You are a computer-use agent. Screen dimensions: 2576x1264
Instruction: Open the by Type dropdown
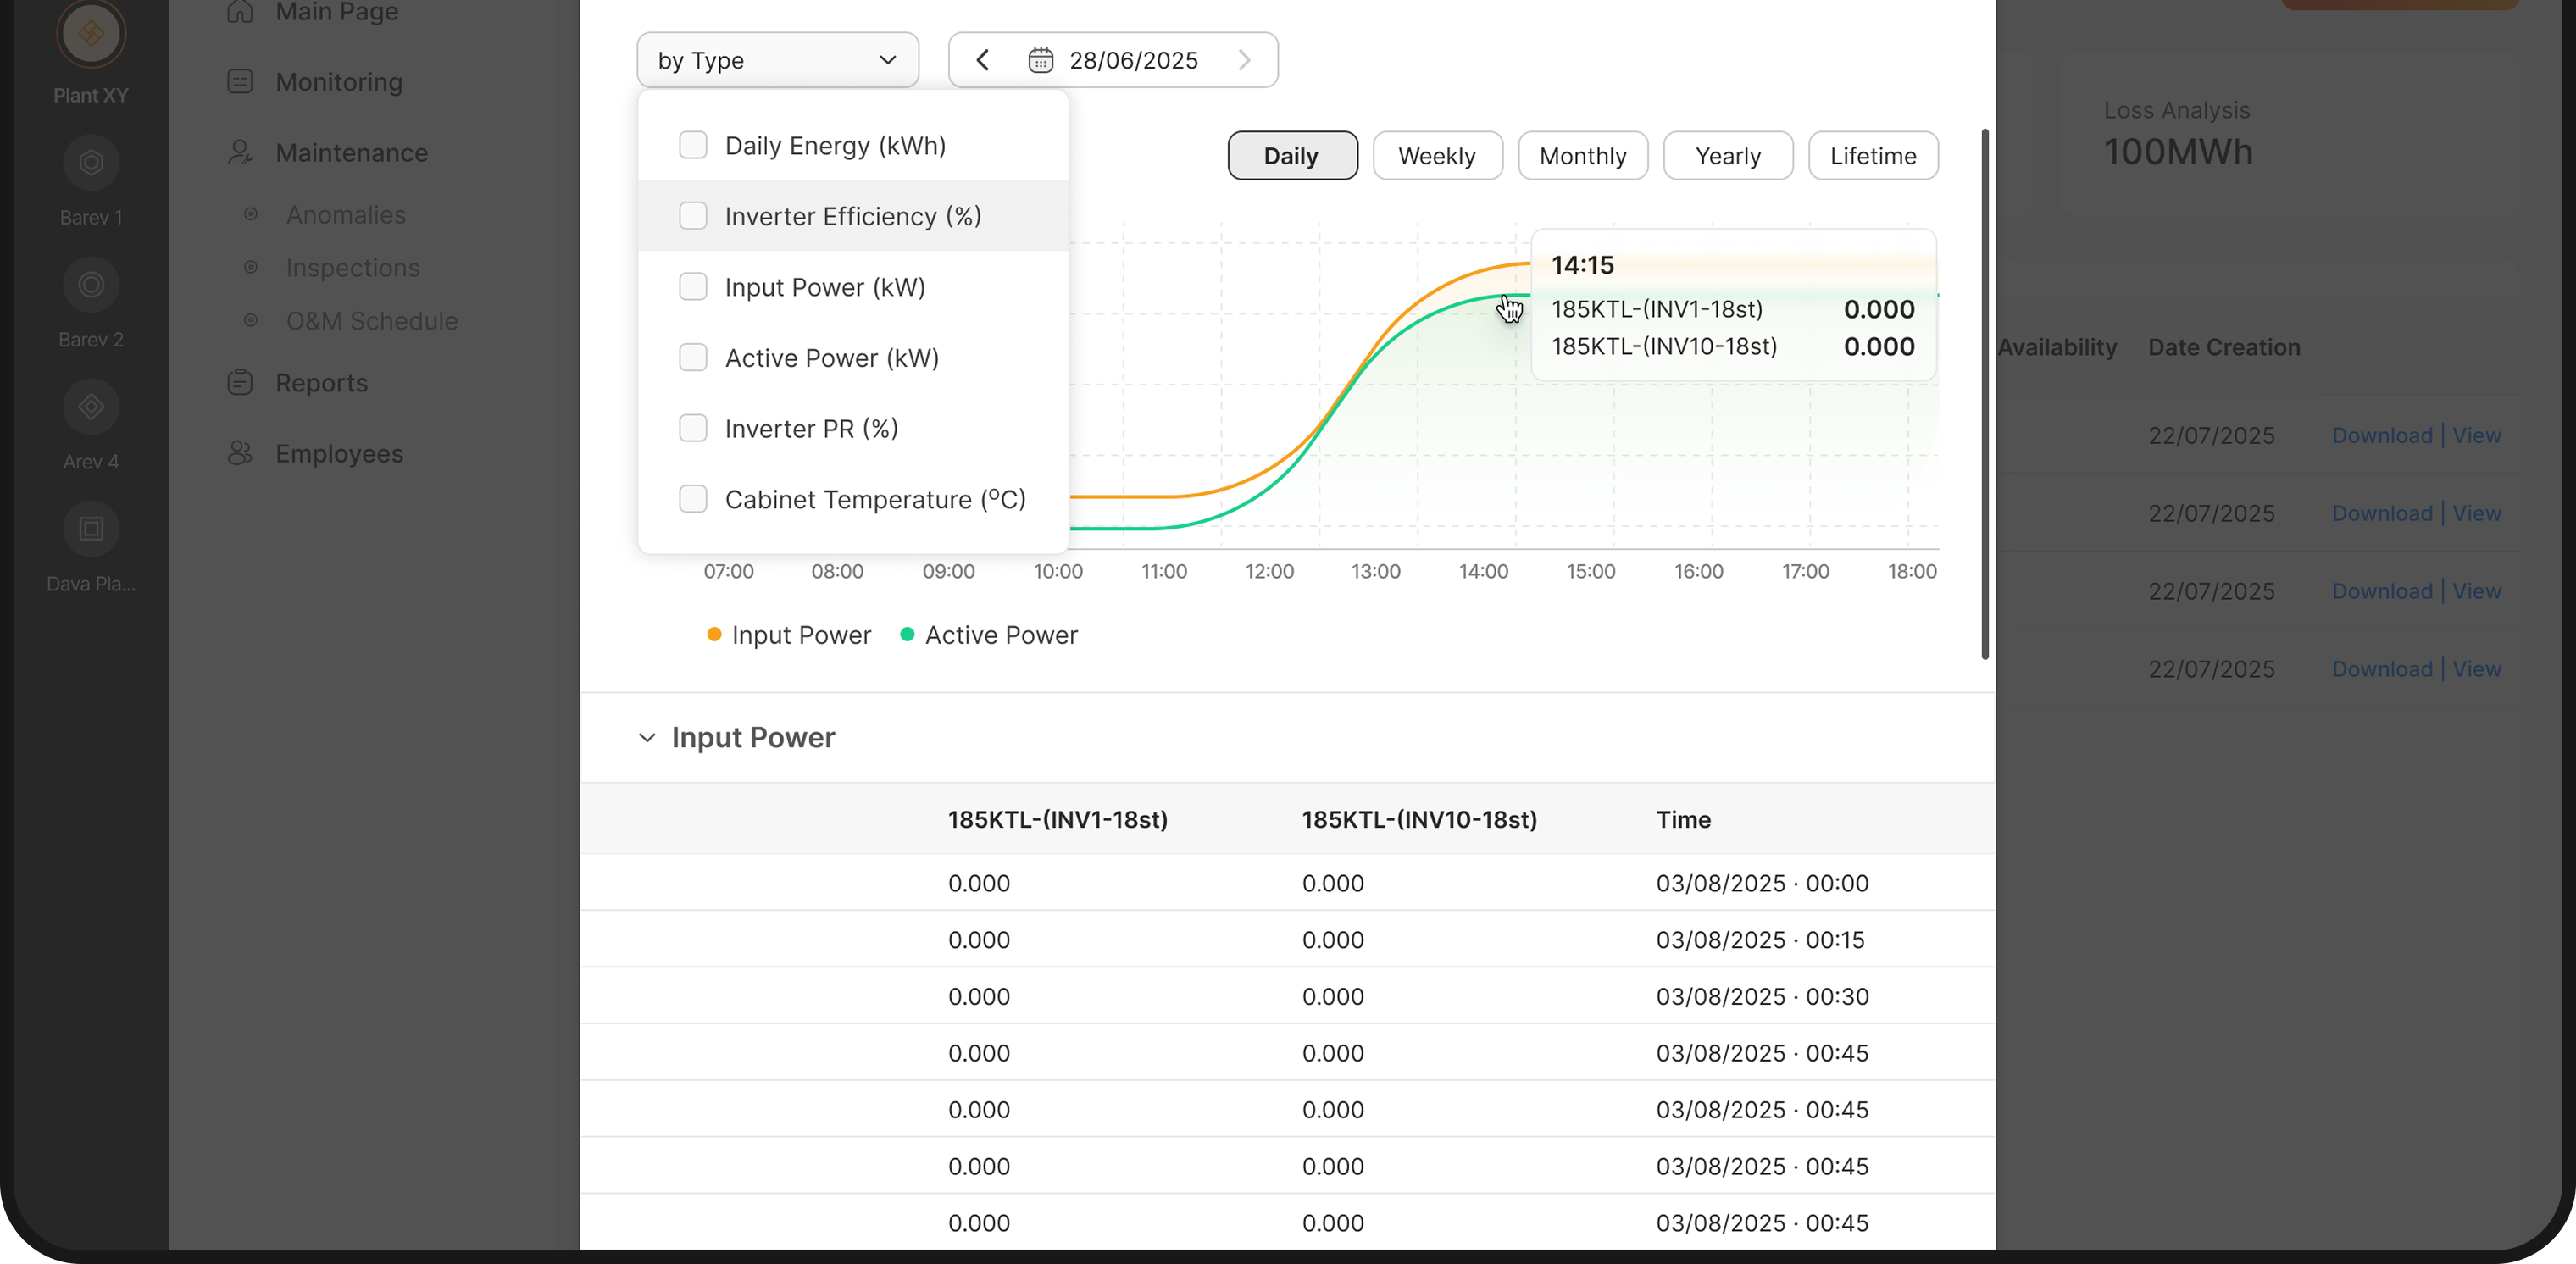pyautogui.click(x=777, y=60)
